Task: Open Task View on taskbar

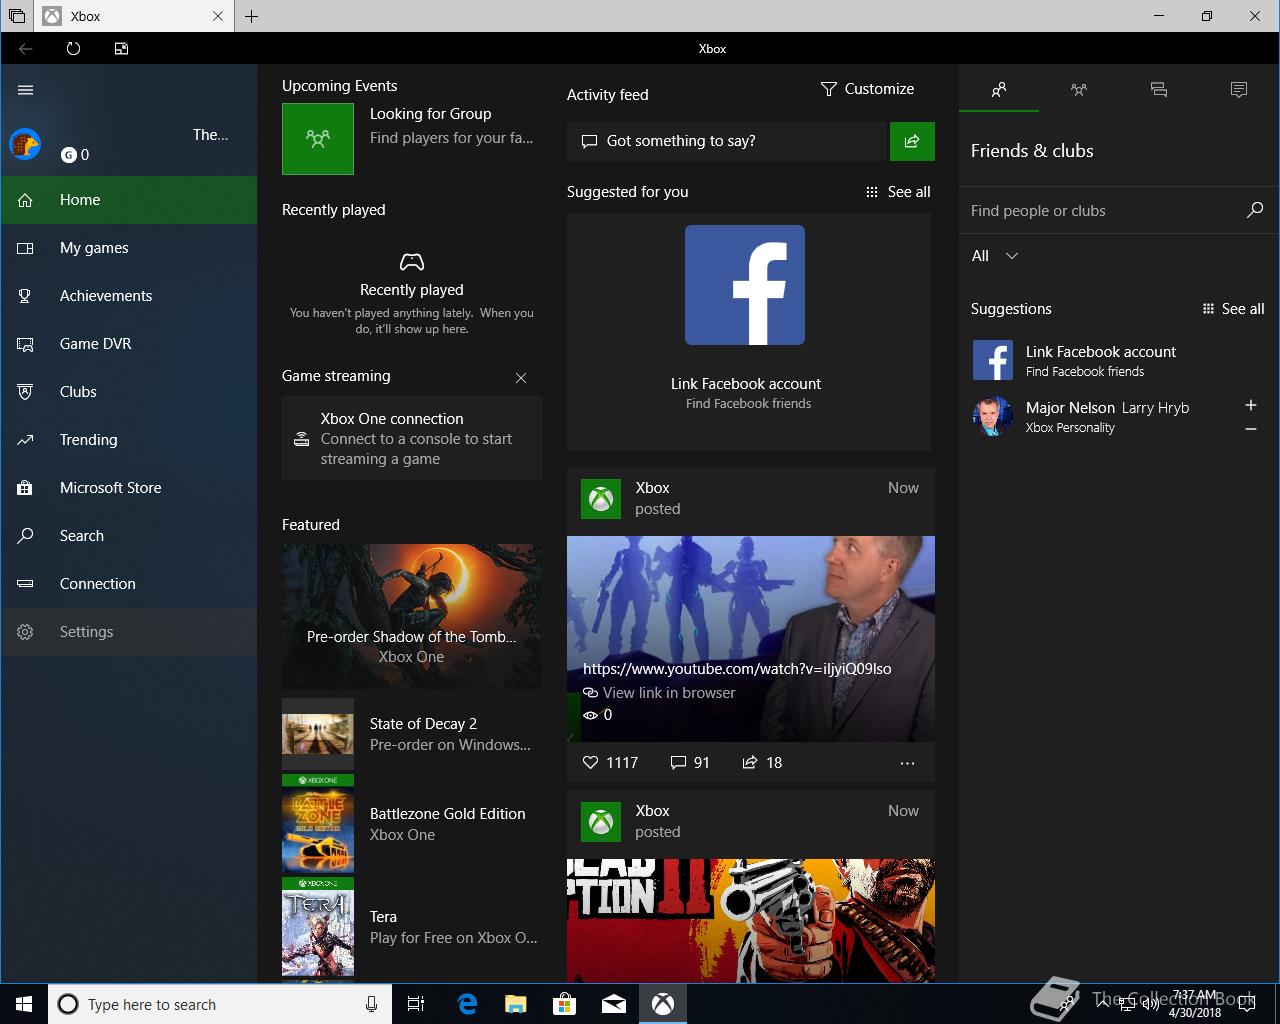Action: 416,1004
